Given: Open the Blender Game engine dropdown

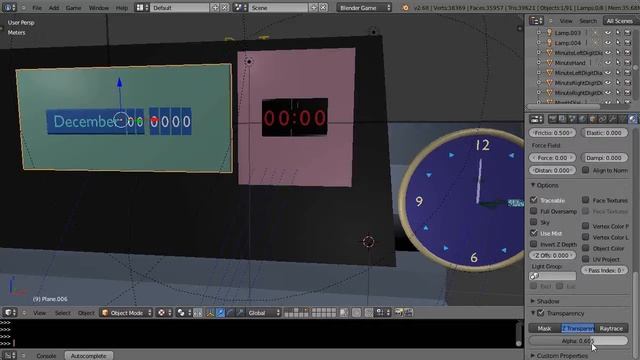Looking at the screenshot, I should (364, 7).
